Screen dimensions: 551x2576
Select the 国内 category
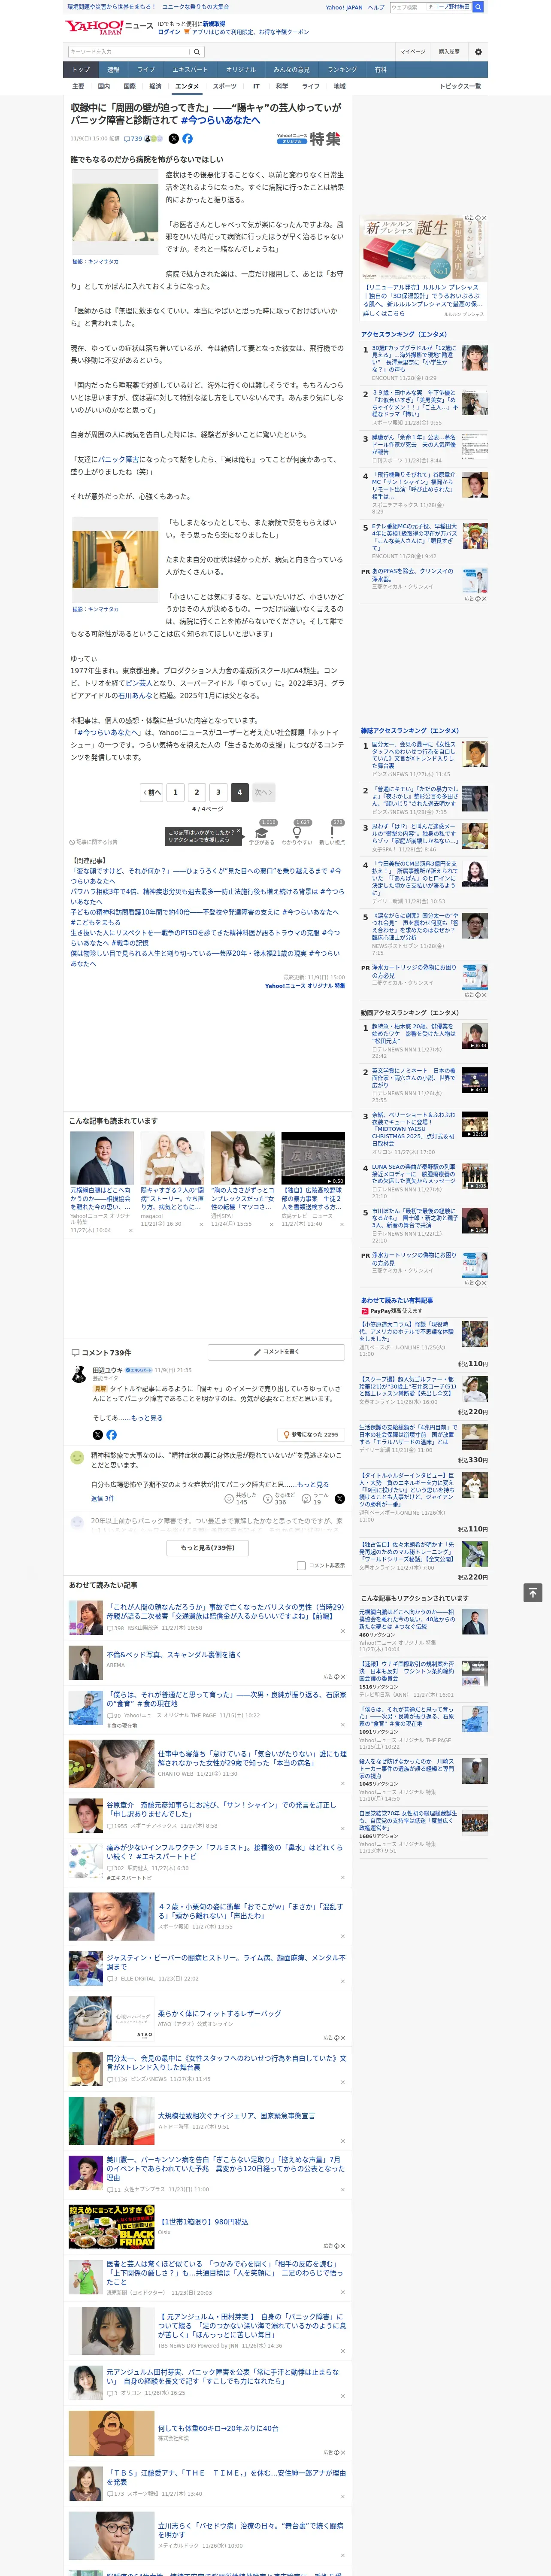tap(104, 86)
